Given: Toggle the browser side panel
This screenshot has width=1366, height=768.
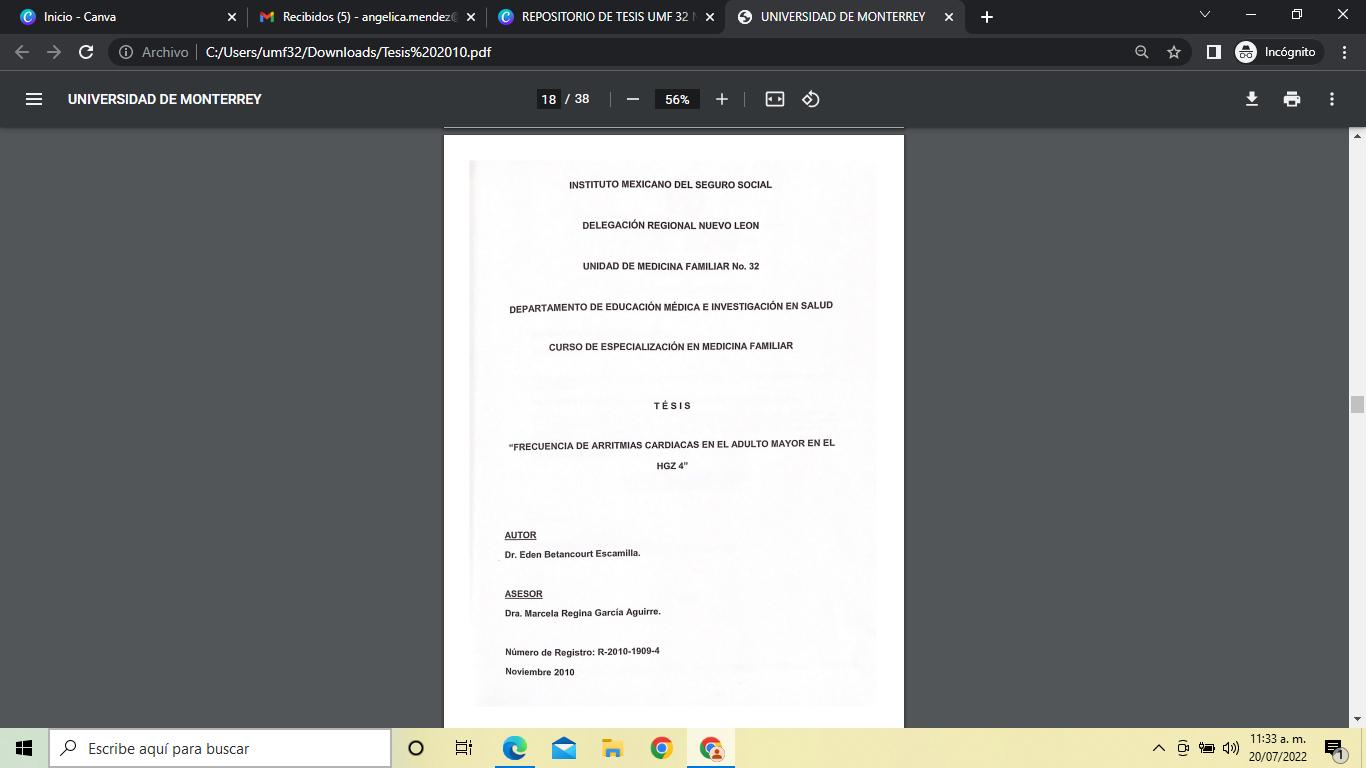Looking at the screenshot, I should (x=1213, y=52).
